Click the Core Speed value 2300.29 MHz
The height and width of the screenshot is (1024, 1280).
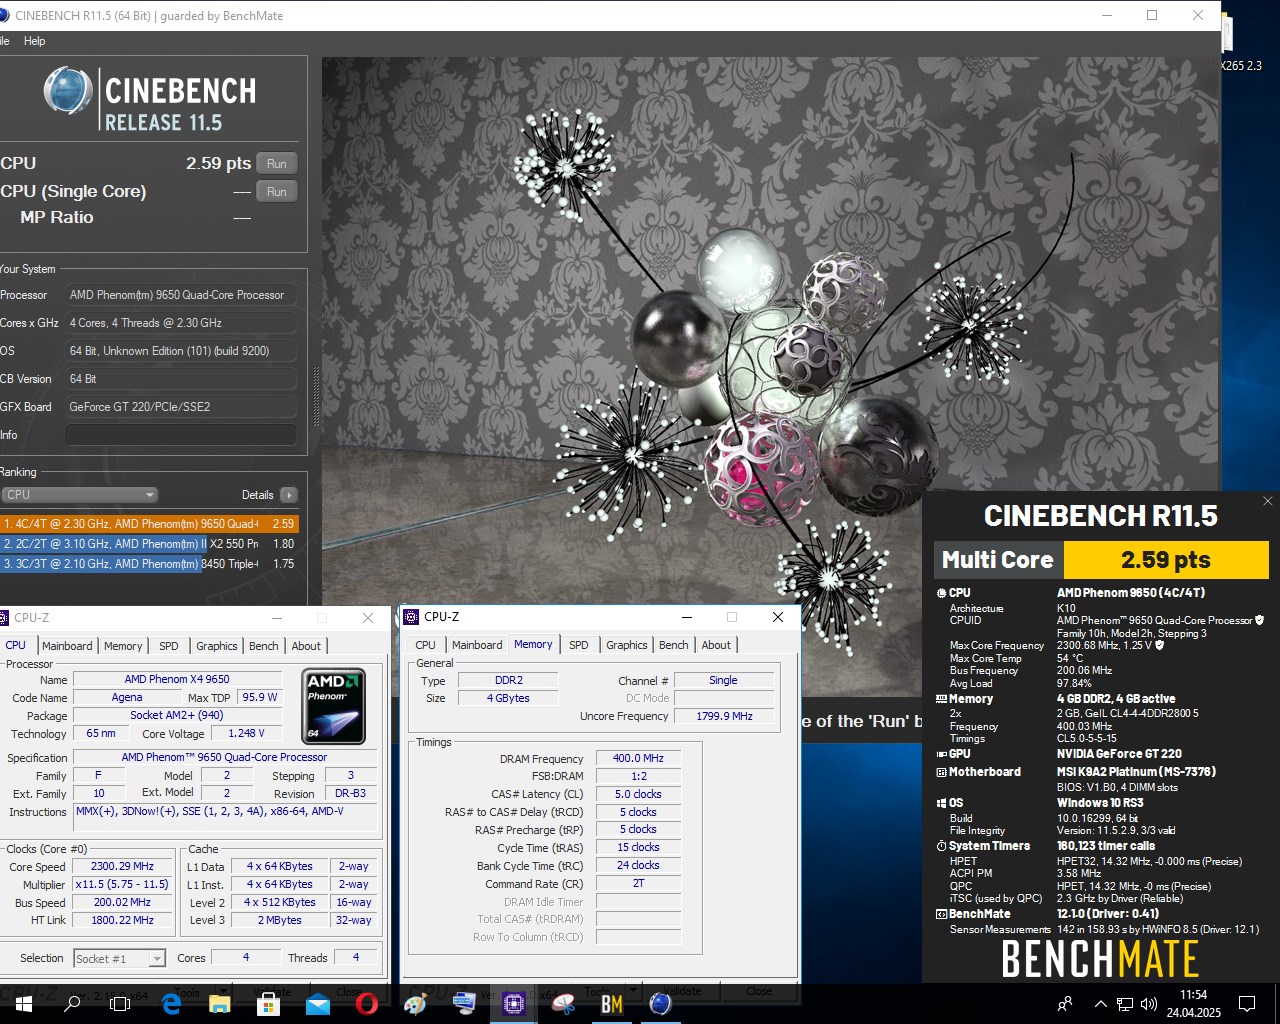point(122,867)
